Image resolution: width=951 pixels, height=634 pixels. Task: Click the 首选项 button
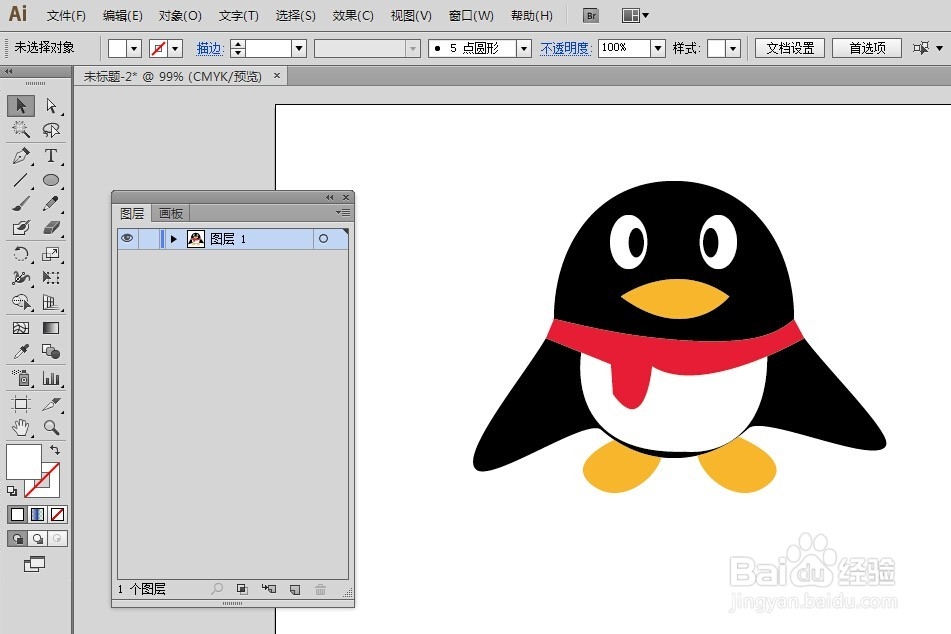coord(867,48)
